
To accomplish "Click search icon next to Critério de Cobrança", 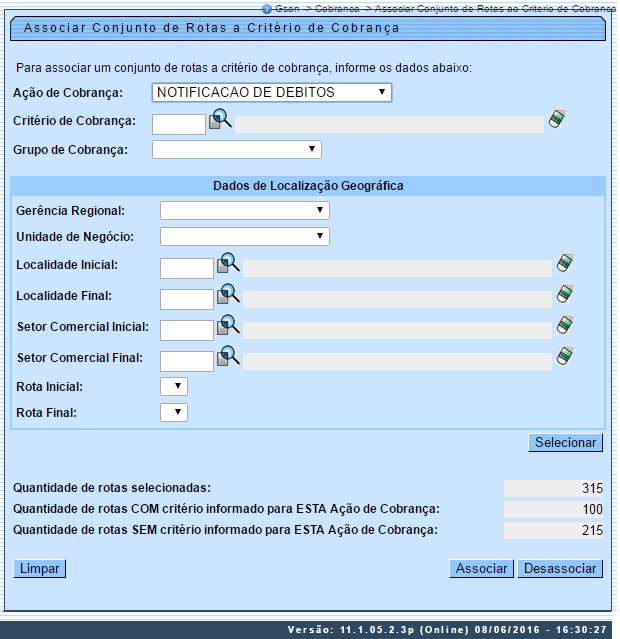I will click(220, 122).
